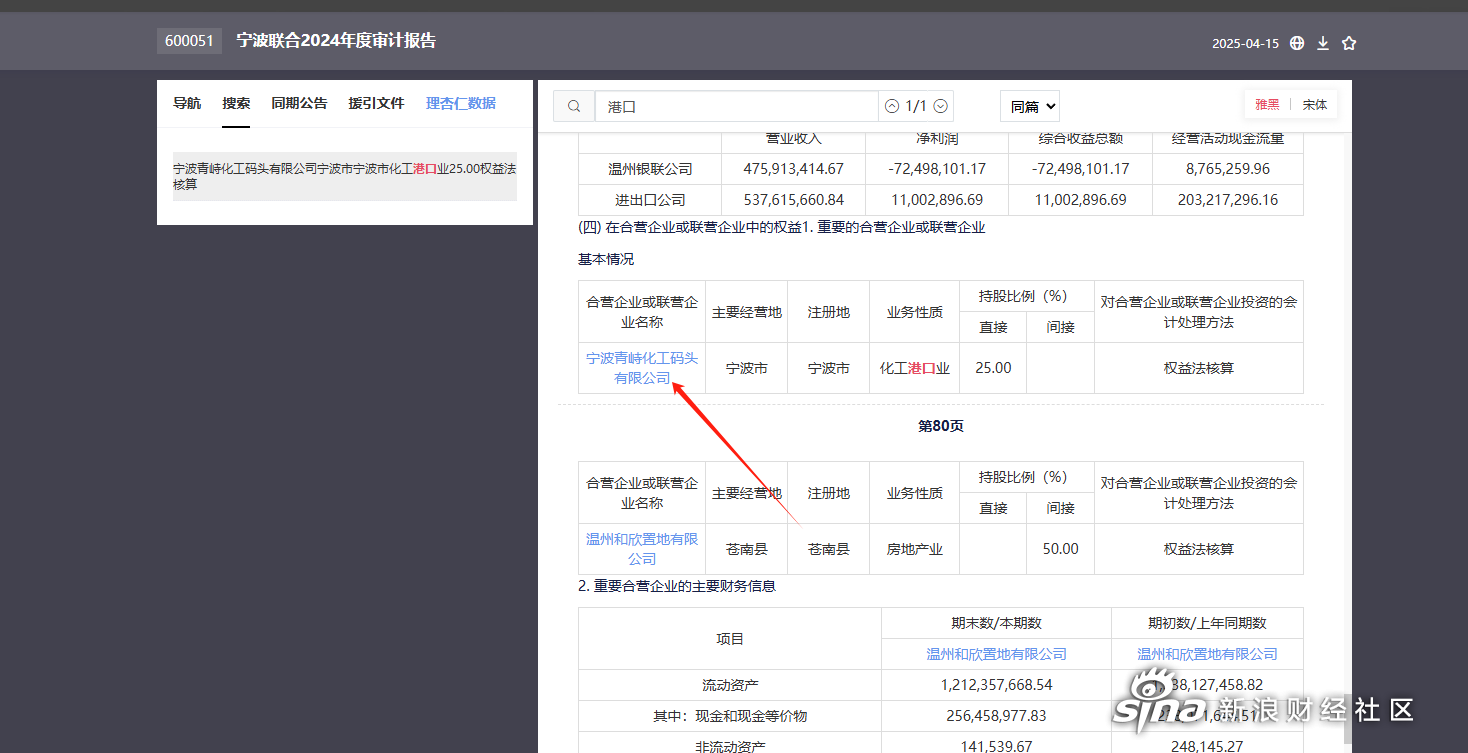Click the 1/1 match counter

(916, 106)
